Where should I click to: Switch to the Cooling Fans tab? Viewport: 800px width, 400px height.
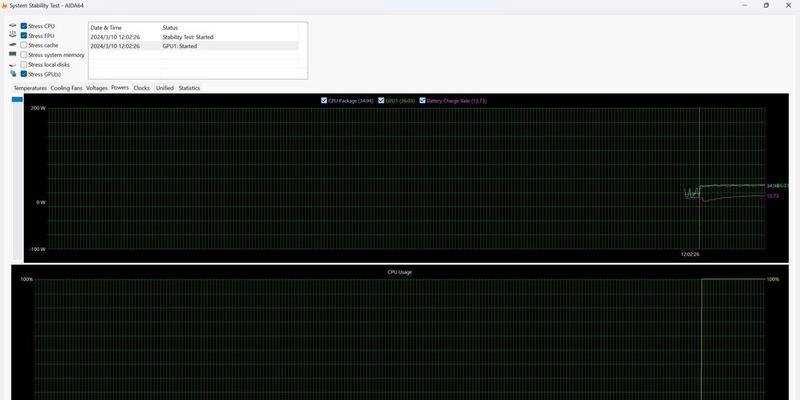click(66, 88)
